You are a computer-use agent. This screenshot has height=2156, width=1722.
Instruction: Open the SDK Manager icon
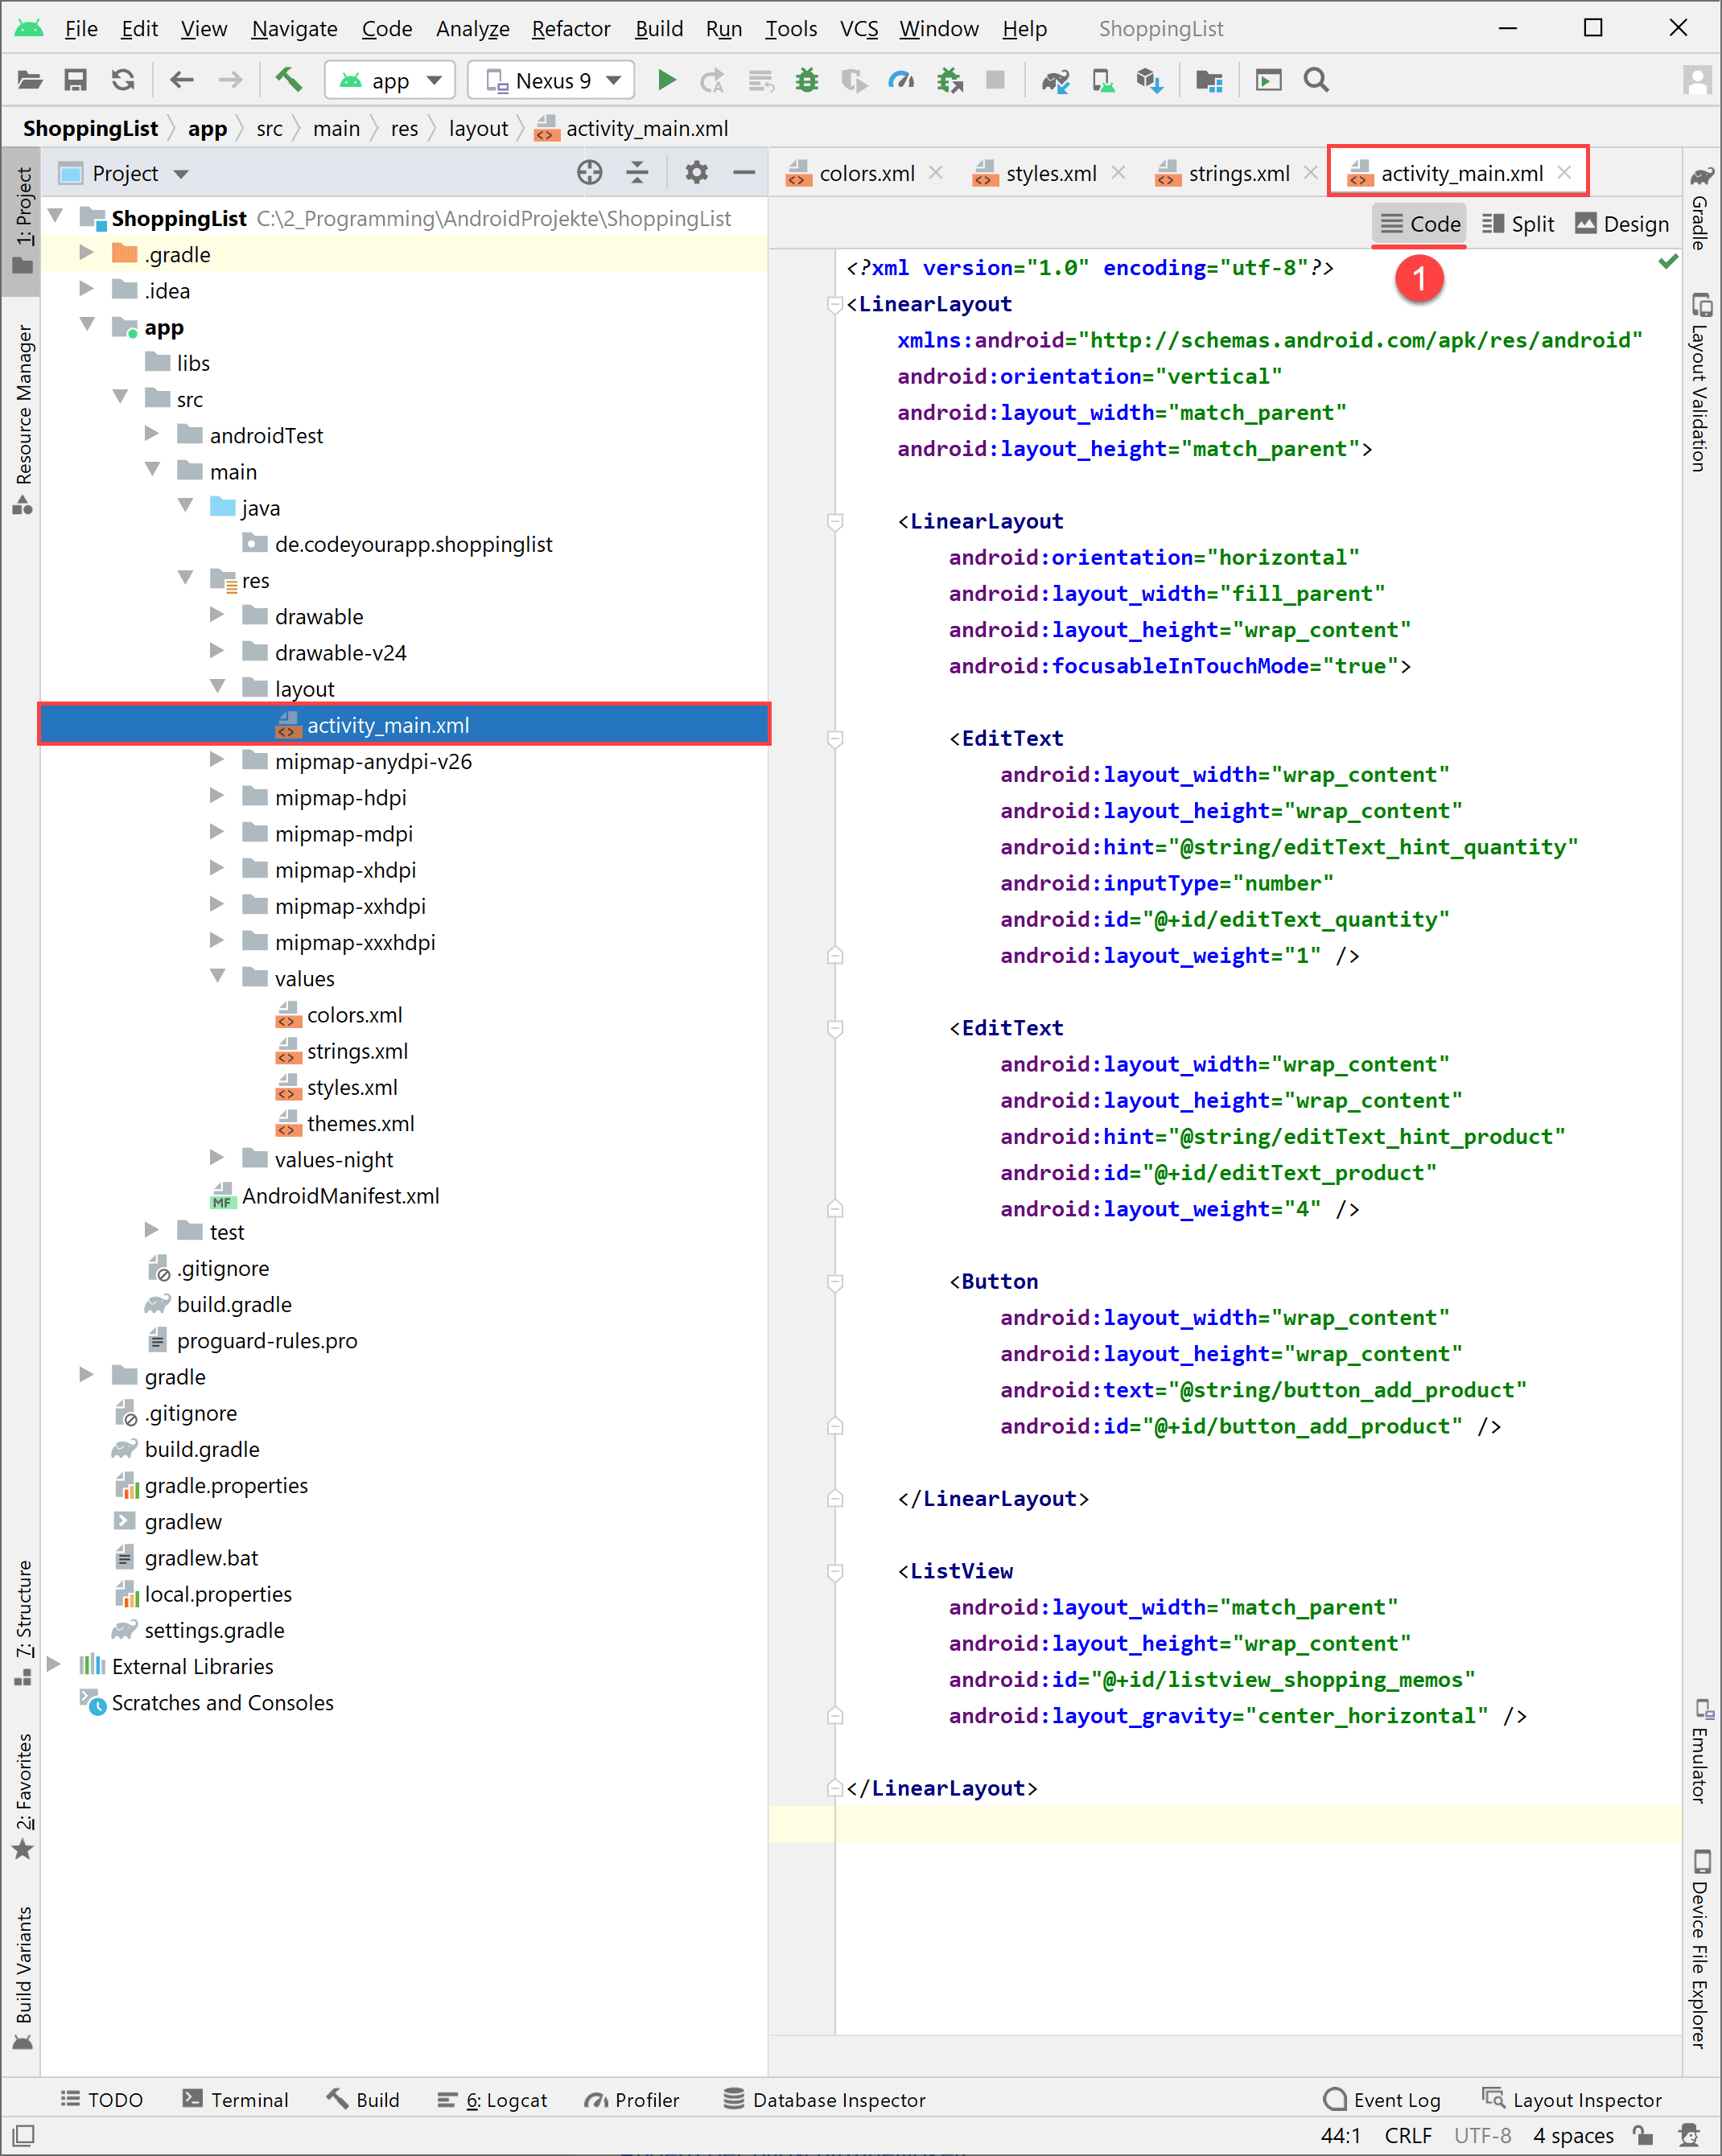[1150, 80]
